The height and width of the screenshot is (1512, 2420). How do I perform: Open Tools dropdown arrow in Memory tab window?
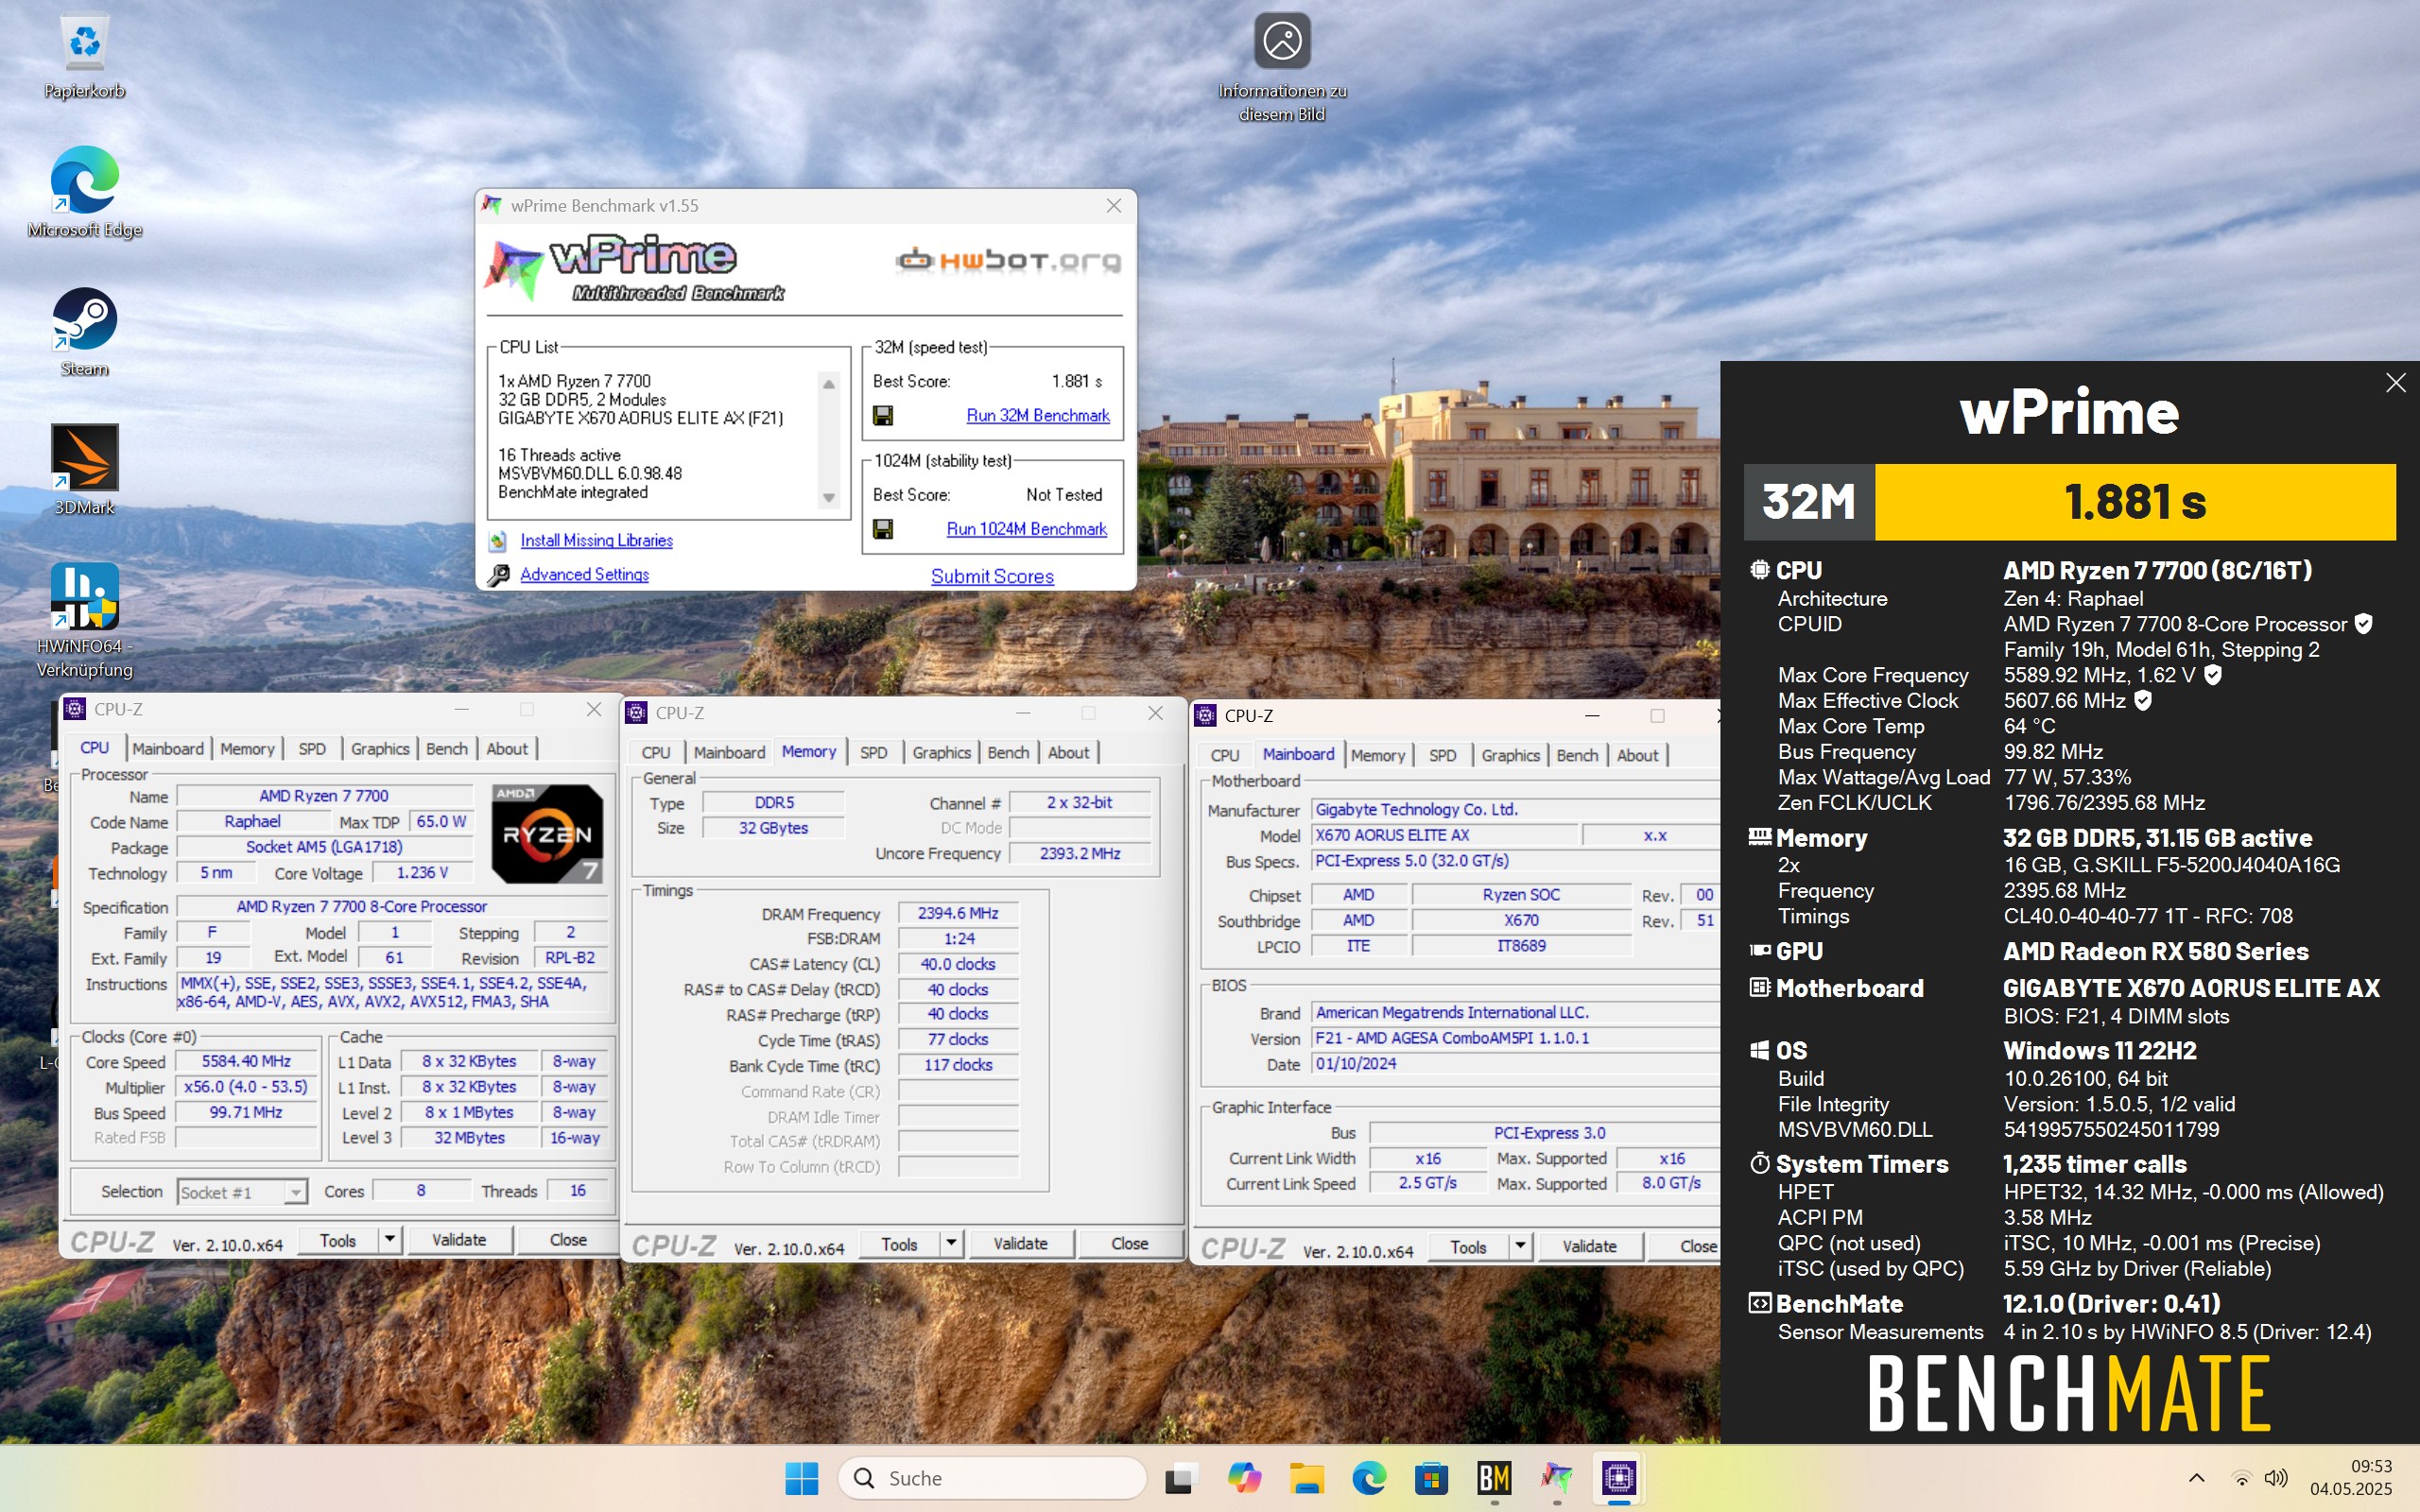pos(952,1244)
